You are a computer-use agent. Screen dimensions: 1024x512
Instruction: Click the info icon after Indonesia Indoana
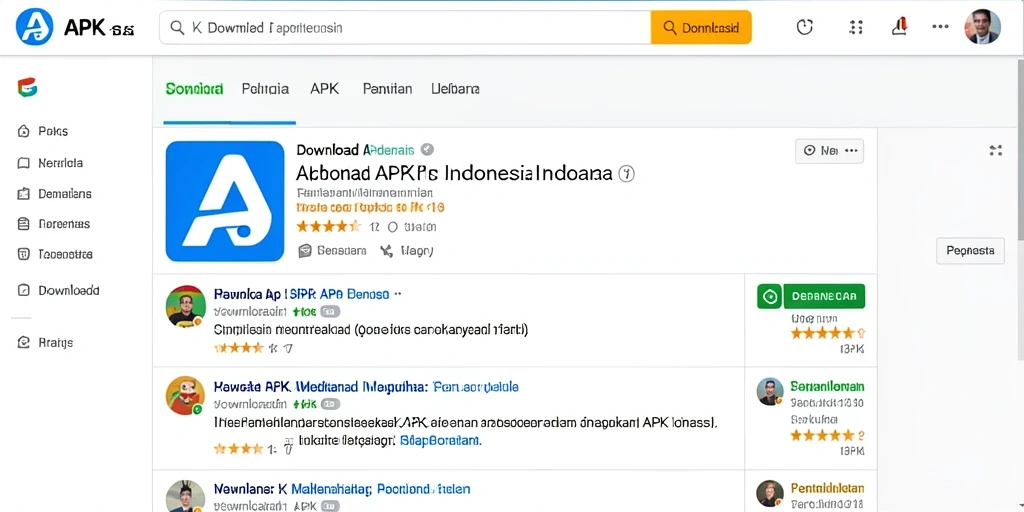click(626, 173)
